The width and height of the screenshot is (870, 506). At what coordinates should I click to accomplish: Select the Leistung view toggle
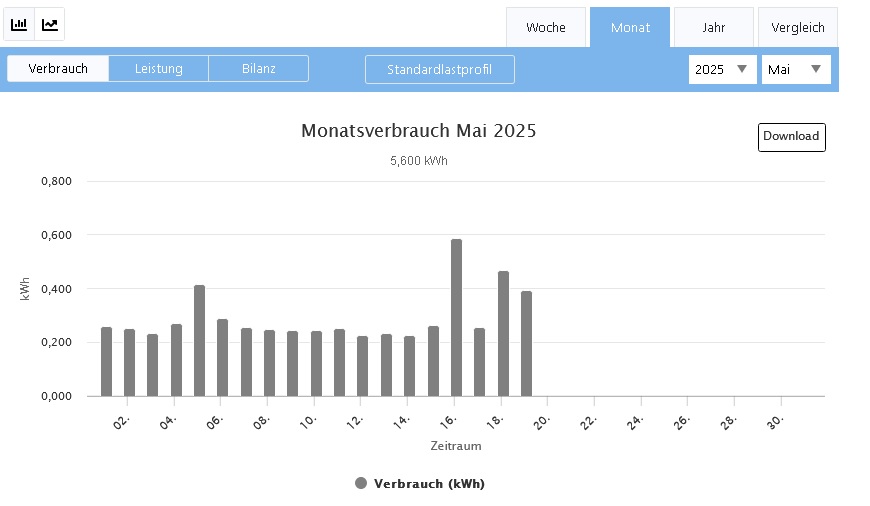159,69
